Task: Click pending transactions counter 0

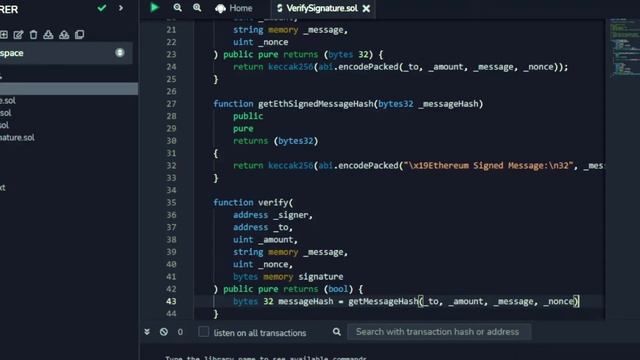Action: 180,332
